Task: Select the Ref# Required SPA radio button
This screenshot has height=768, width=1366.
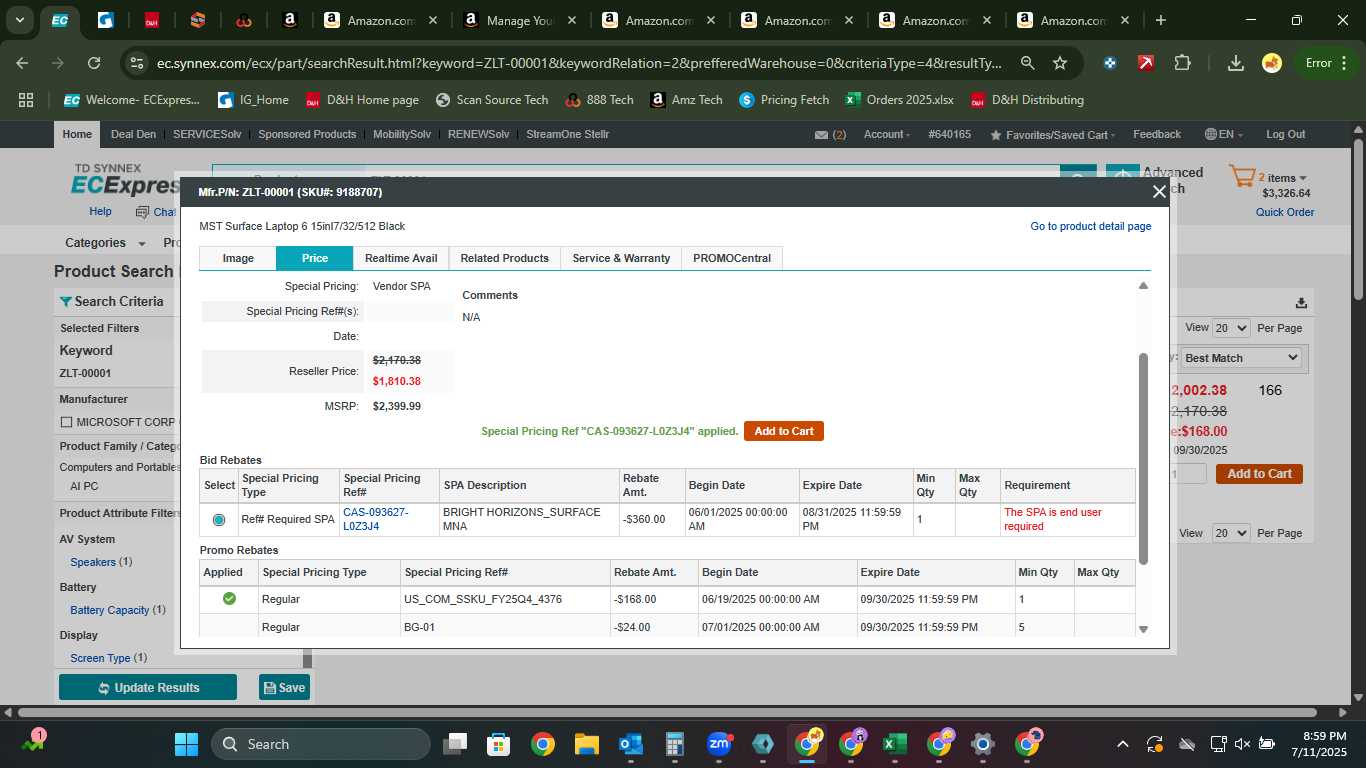Action: [x=219, y=520]
